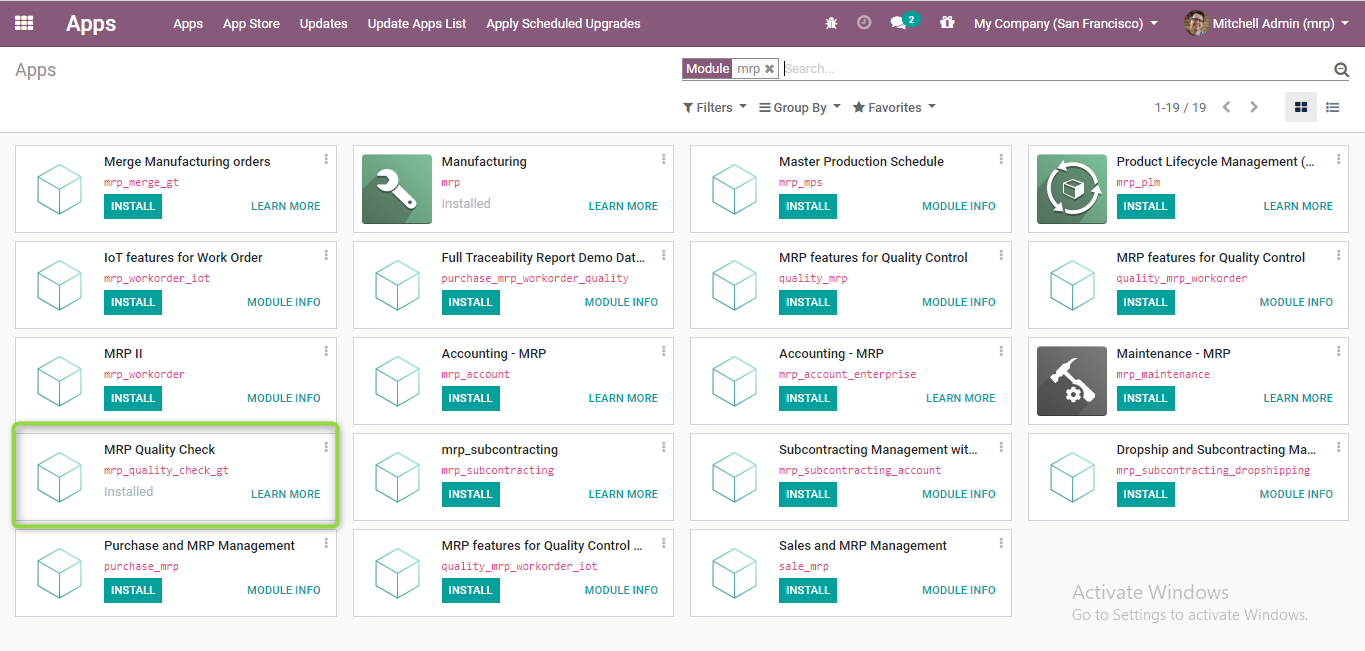Viewport: 1365px width, 651px height.
Task: Click the search magnifier icon
Action: 1341,69
